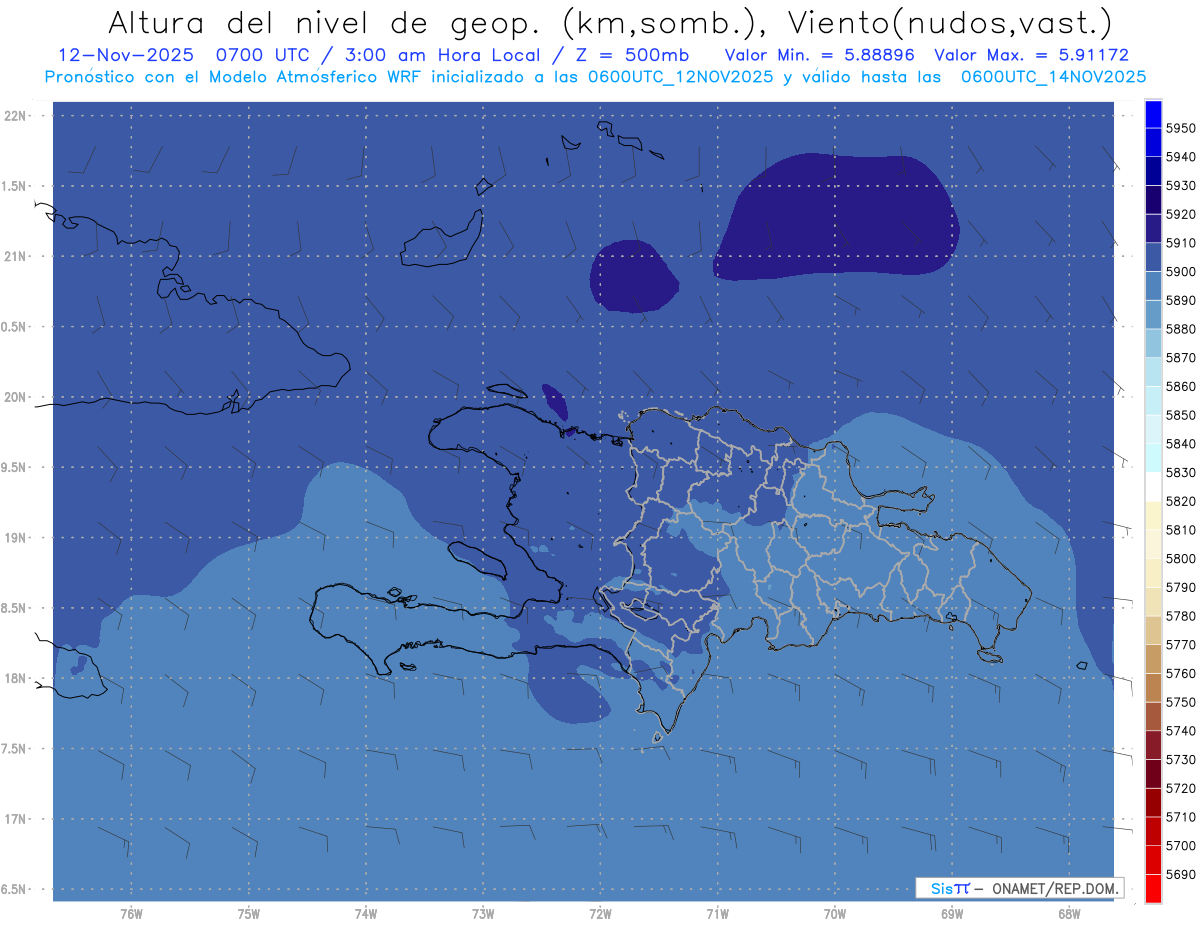Click the "8.5N" latitude label
1200x927 pixels.
(x=15, y=608)
